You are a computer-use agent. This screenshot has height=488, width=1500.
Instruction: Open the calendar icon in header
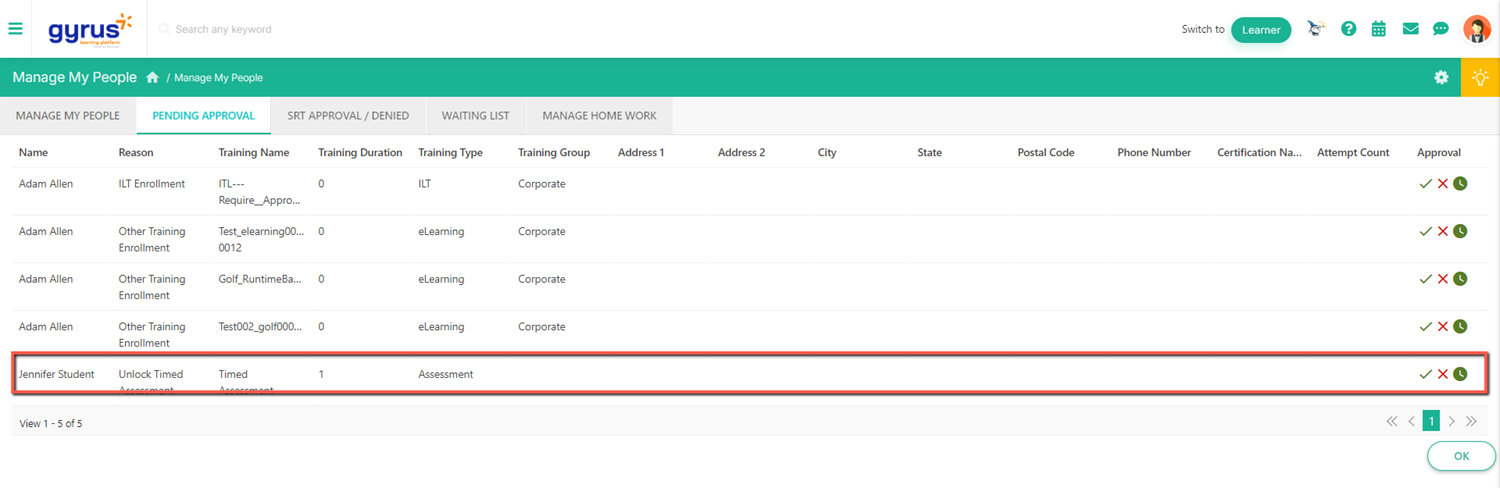[x=1378, y=29]
